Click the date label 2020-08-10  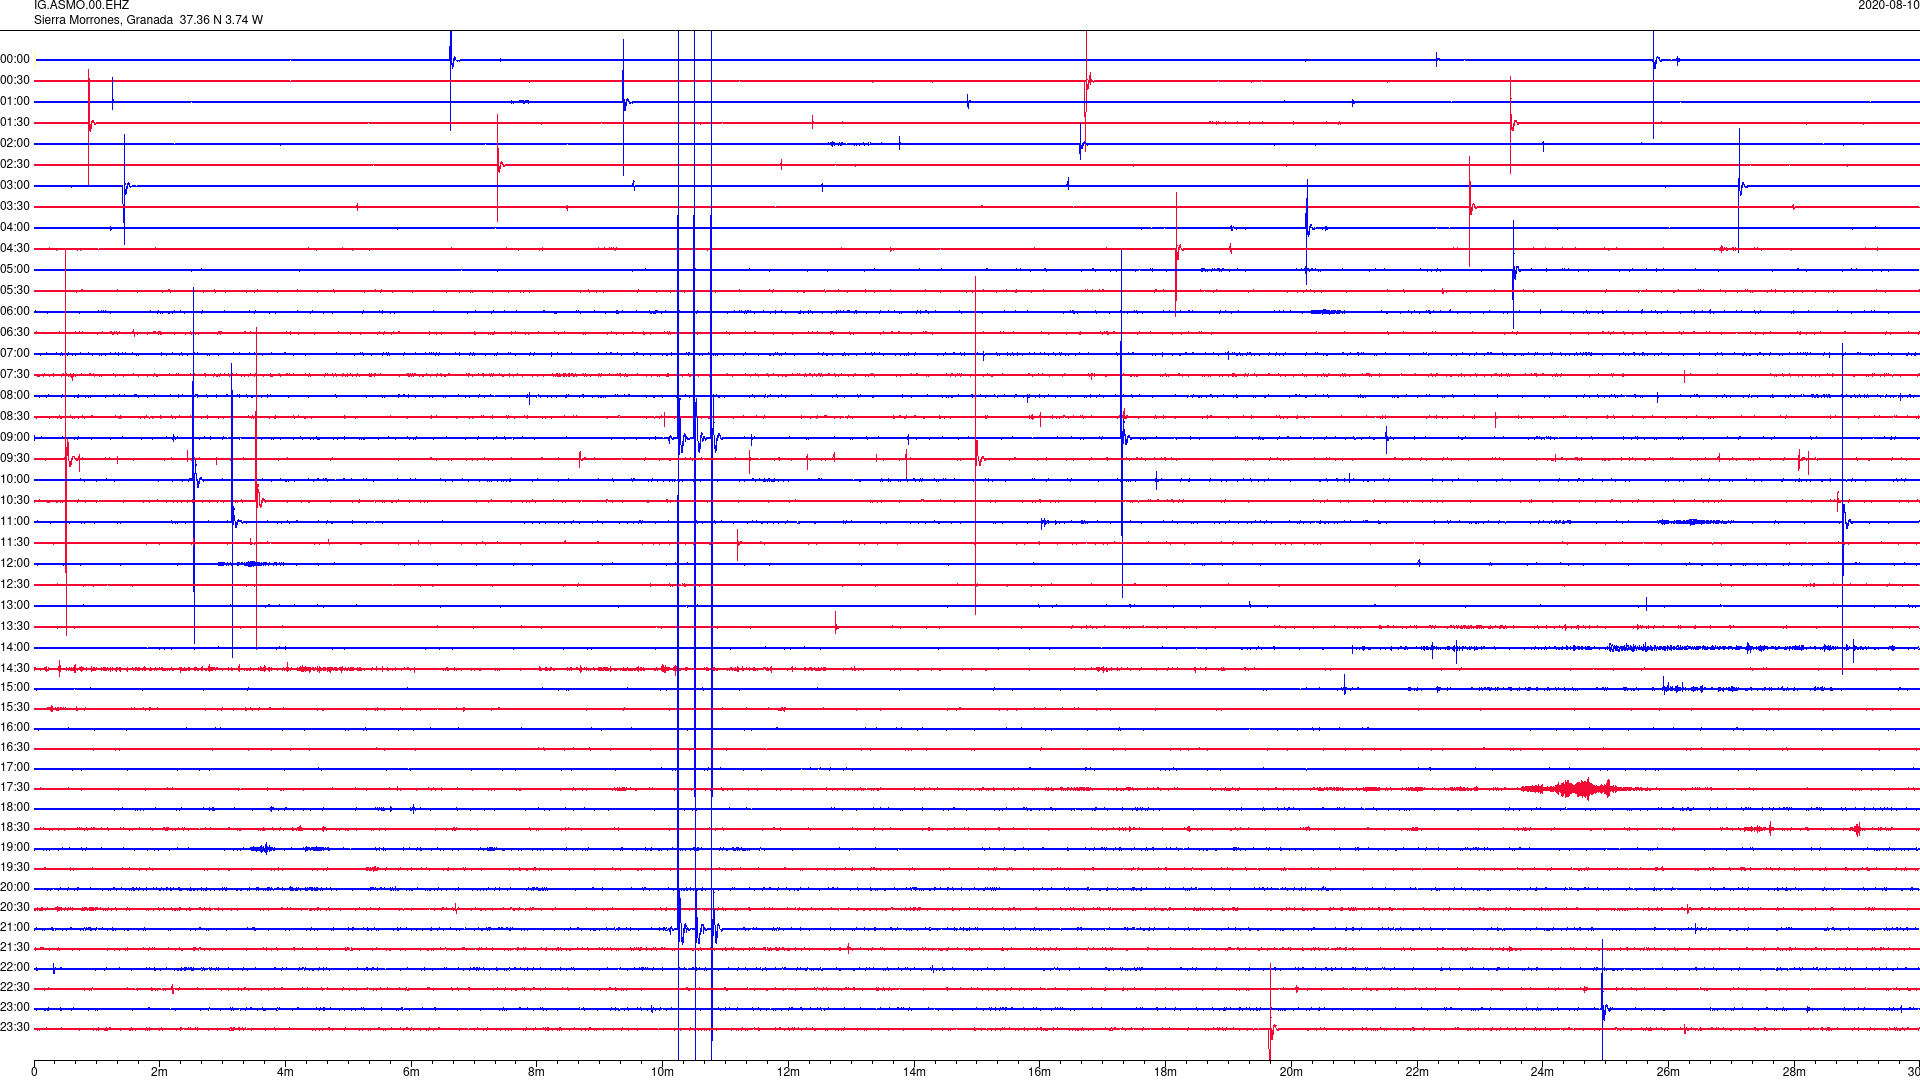pyautogui.click(x=1888, y=6)
